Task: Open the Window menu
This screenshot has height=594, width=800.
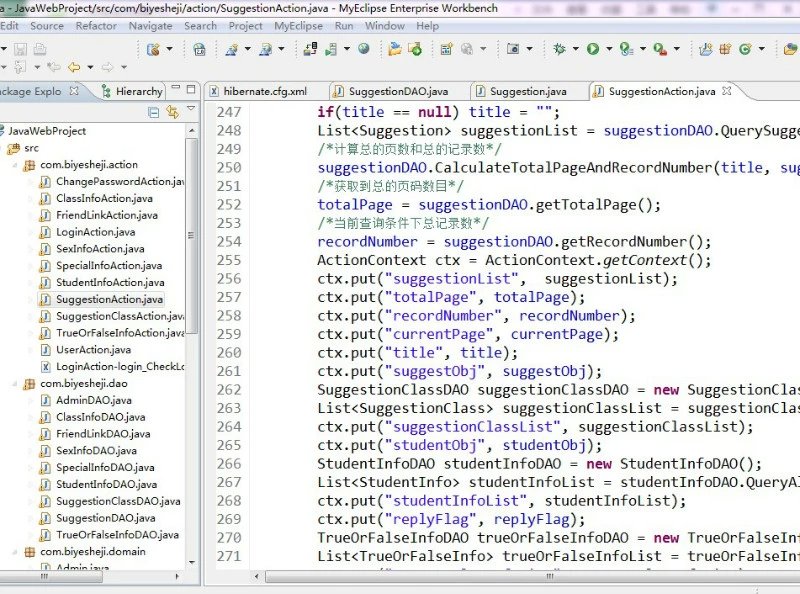Action: click(x=385, y=26)
